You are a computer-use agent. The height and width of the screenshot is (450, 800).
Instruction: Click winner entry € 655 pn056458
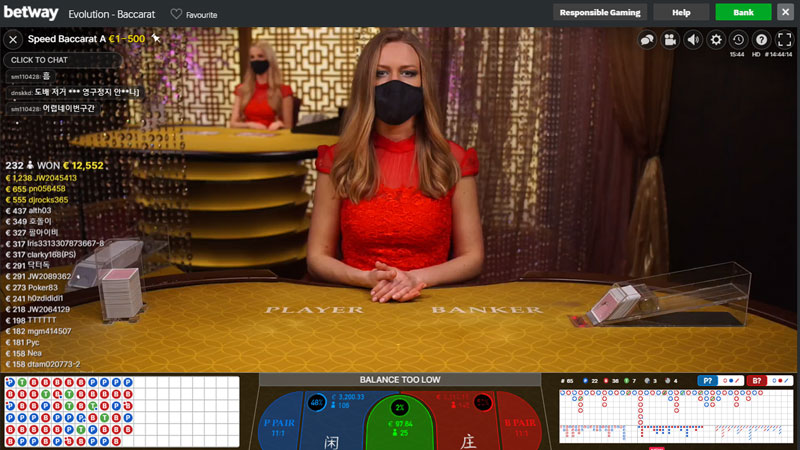tap(35, 189)
